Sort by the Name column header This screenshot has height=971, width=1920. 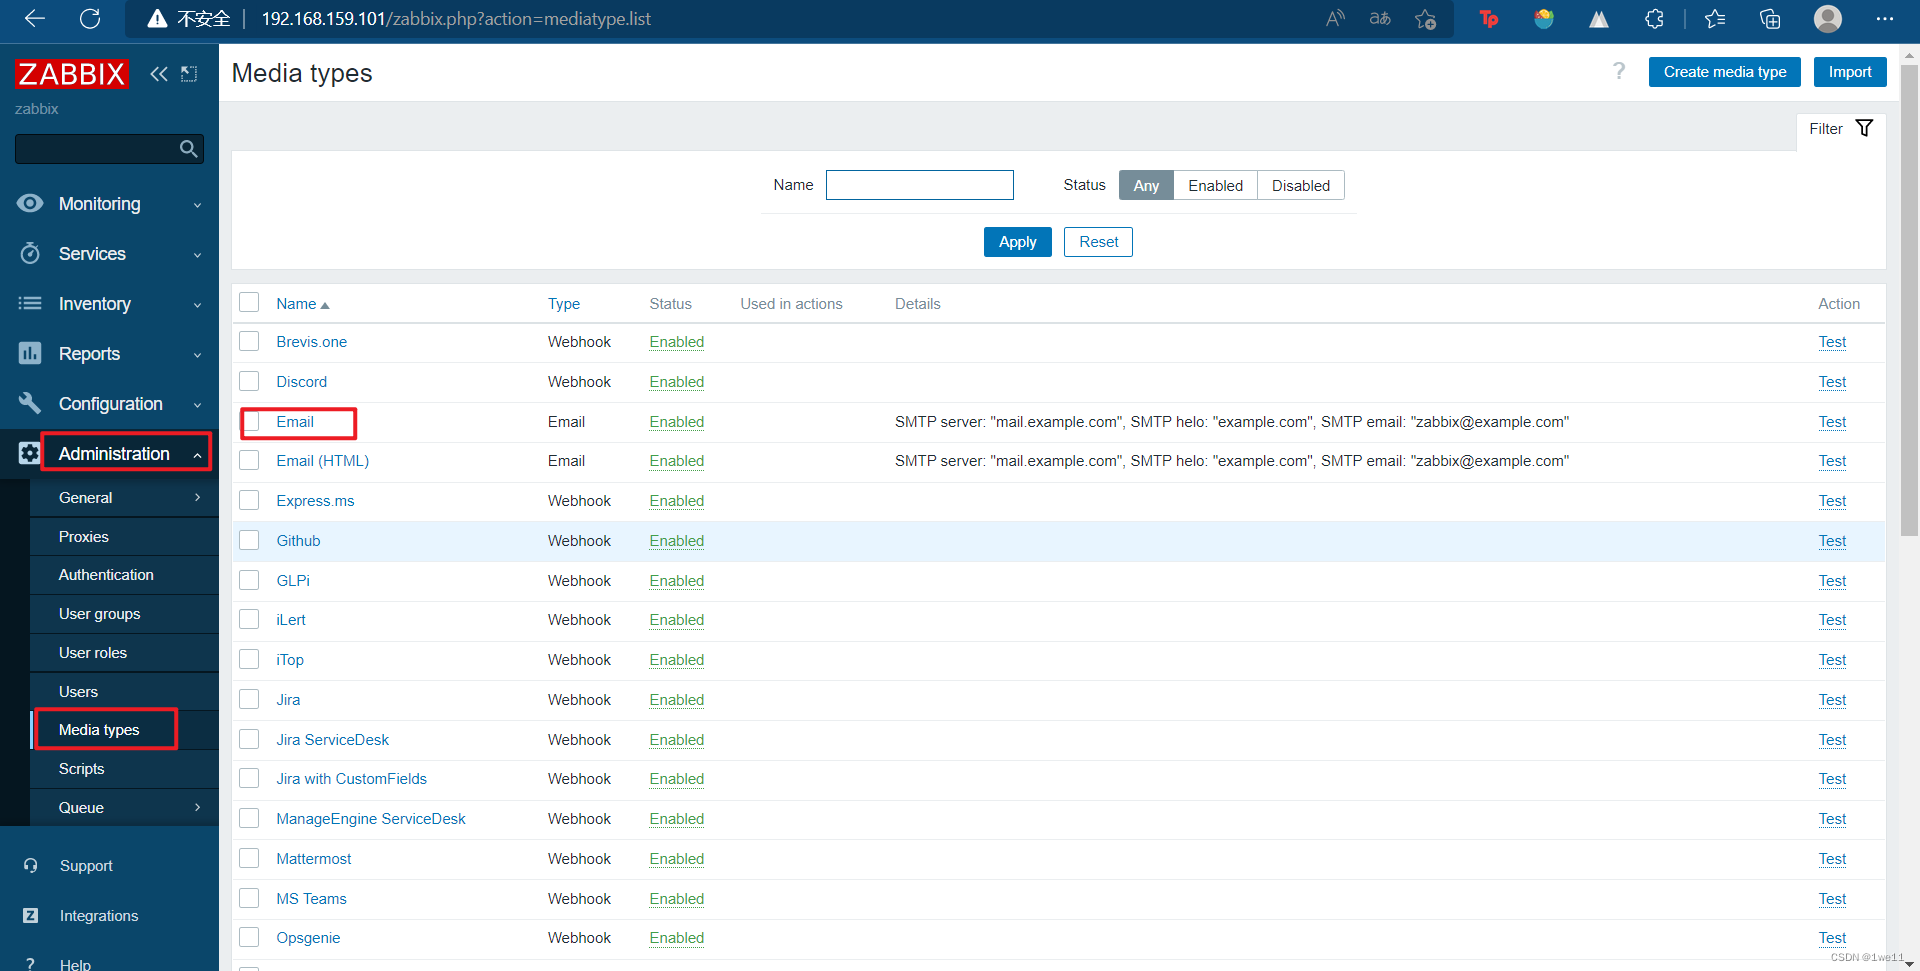point(302,304)
